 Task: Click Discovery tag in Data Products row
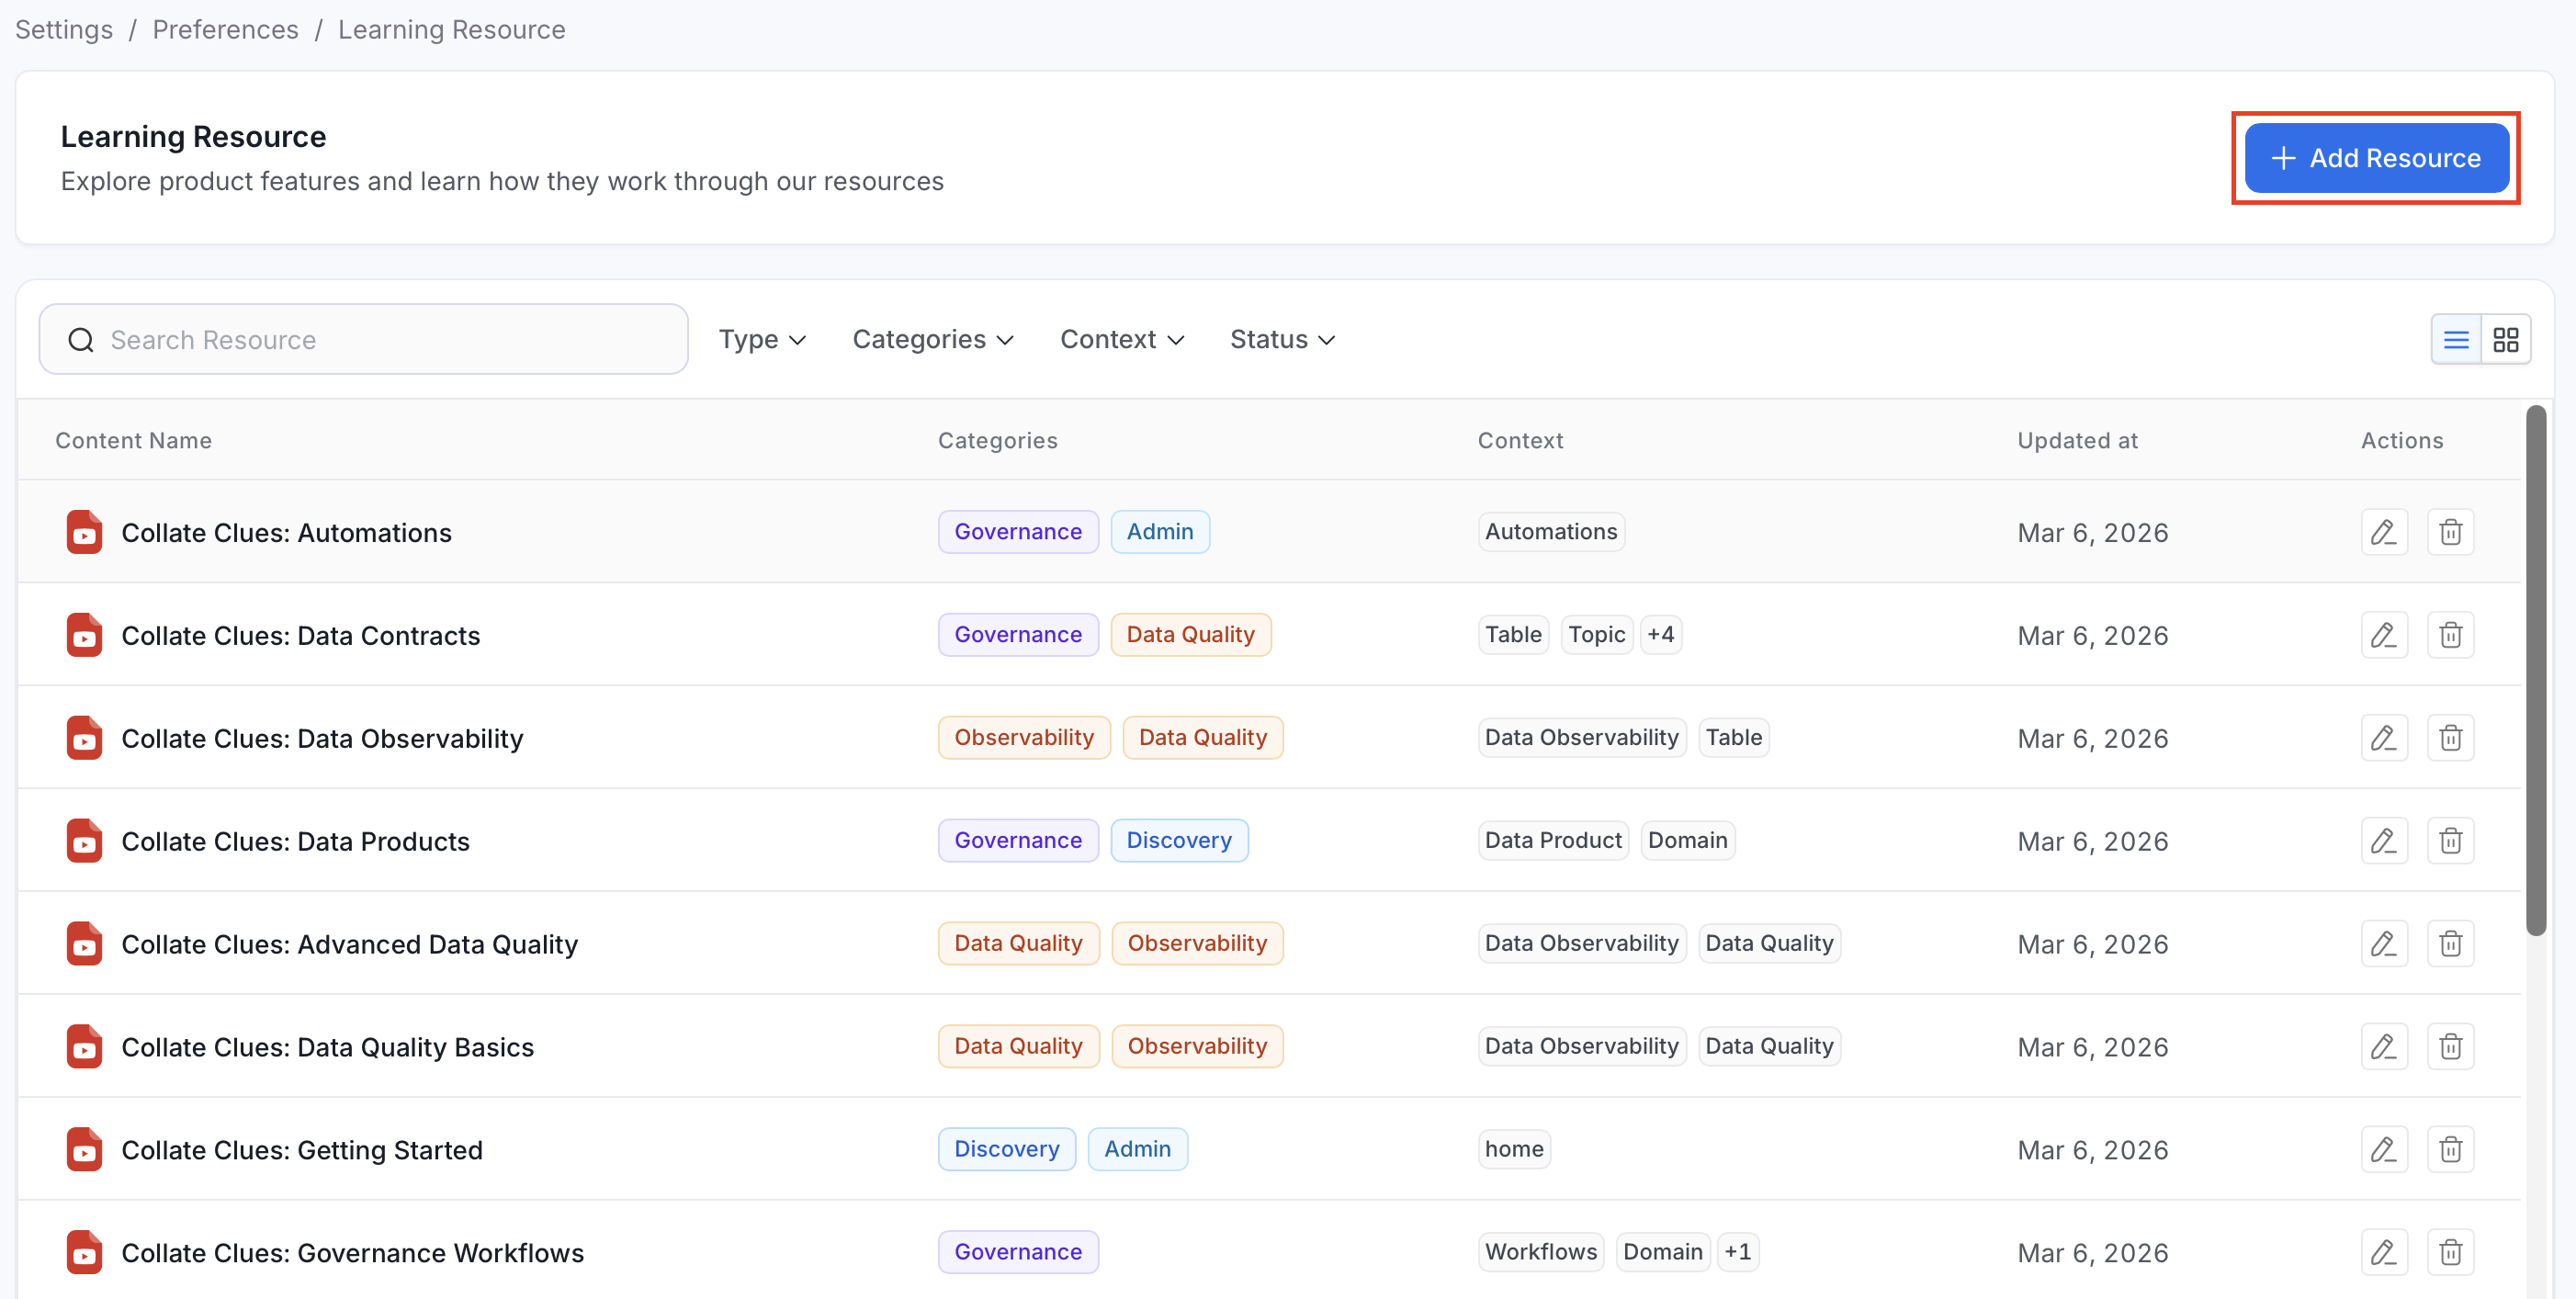tap(1179, 841)
